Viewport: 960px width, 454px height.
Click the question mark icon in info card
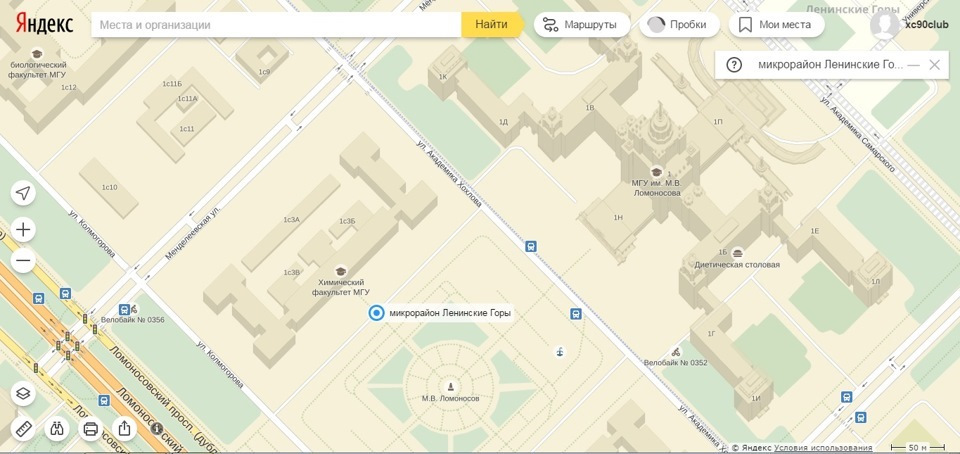tap(734, 65)
